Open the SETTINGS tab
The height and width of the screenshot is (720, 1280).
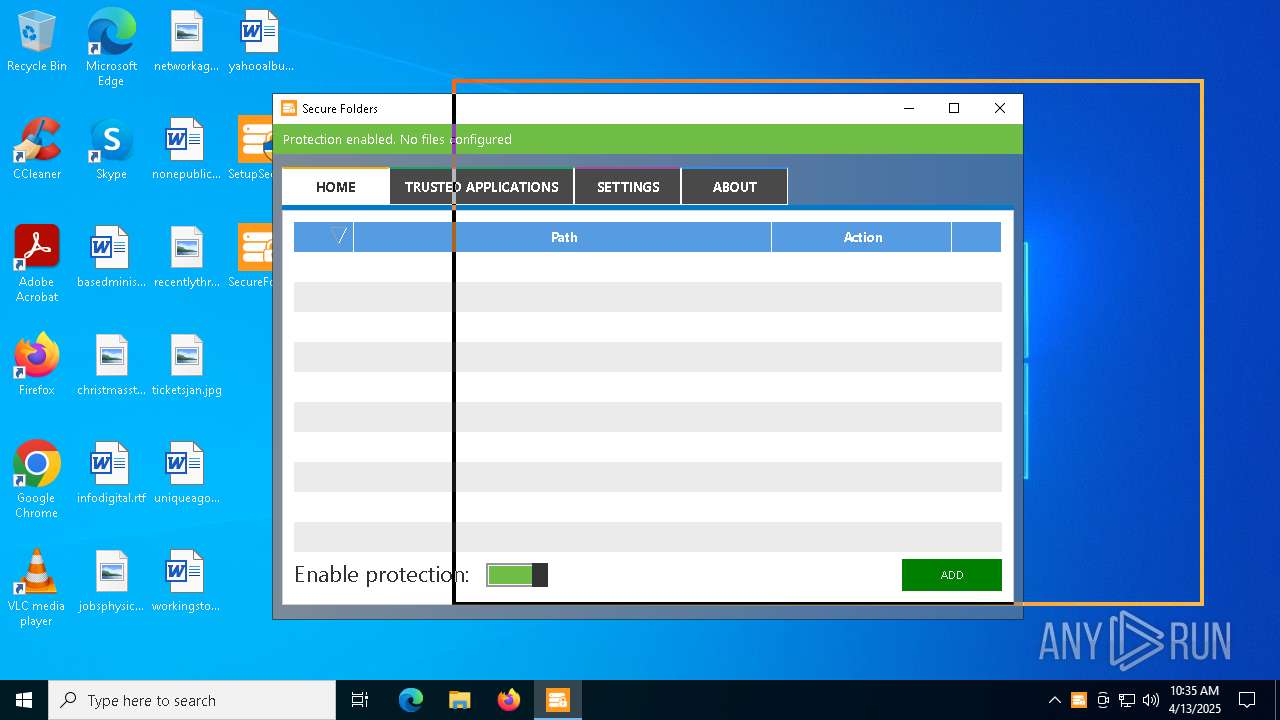[x=628, y=187]
